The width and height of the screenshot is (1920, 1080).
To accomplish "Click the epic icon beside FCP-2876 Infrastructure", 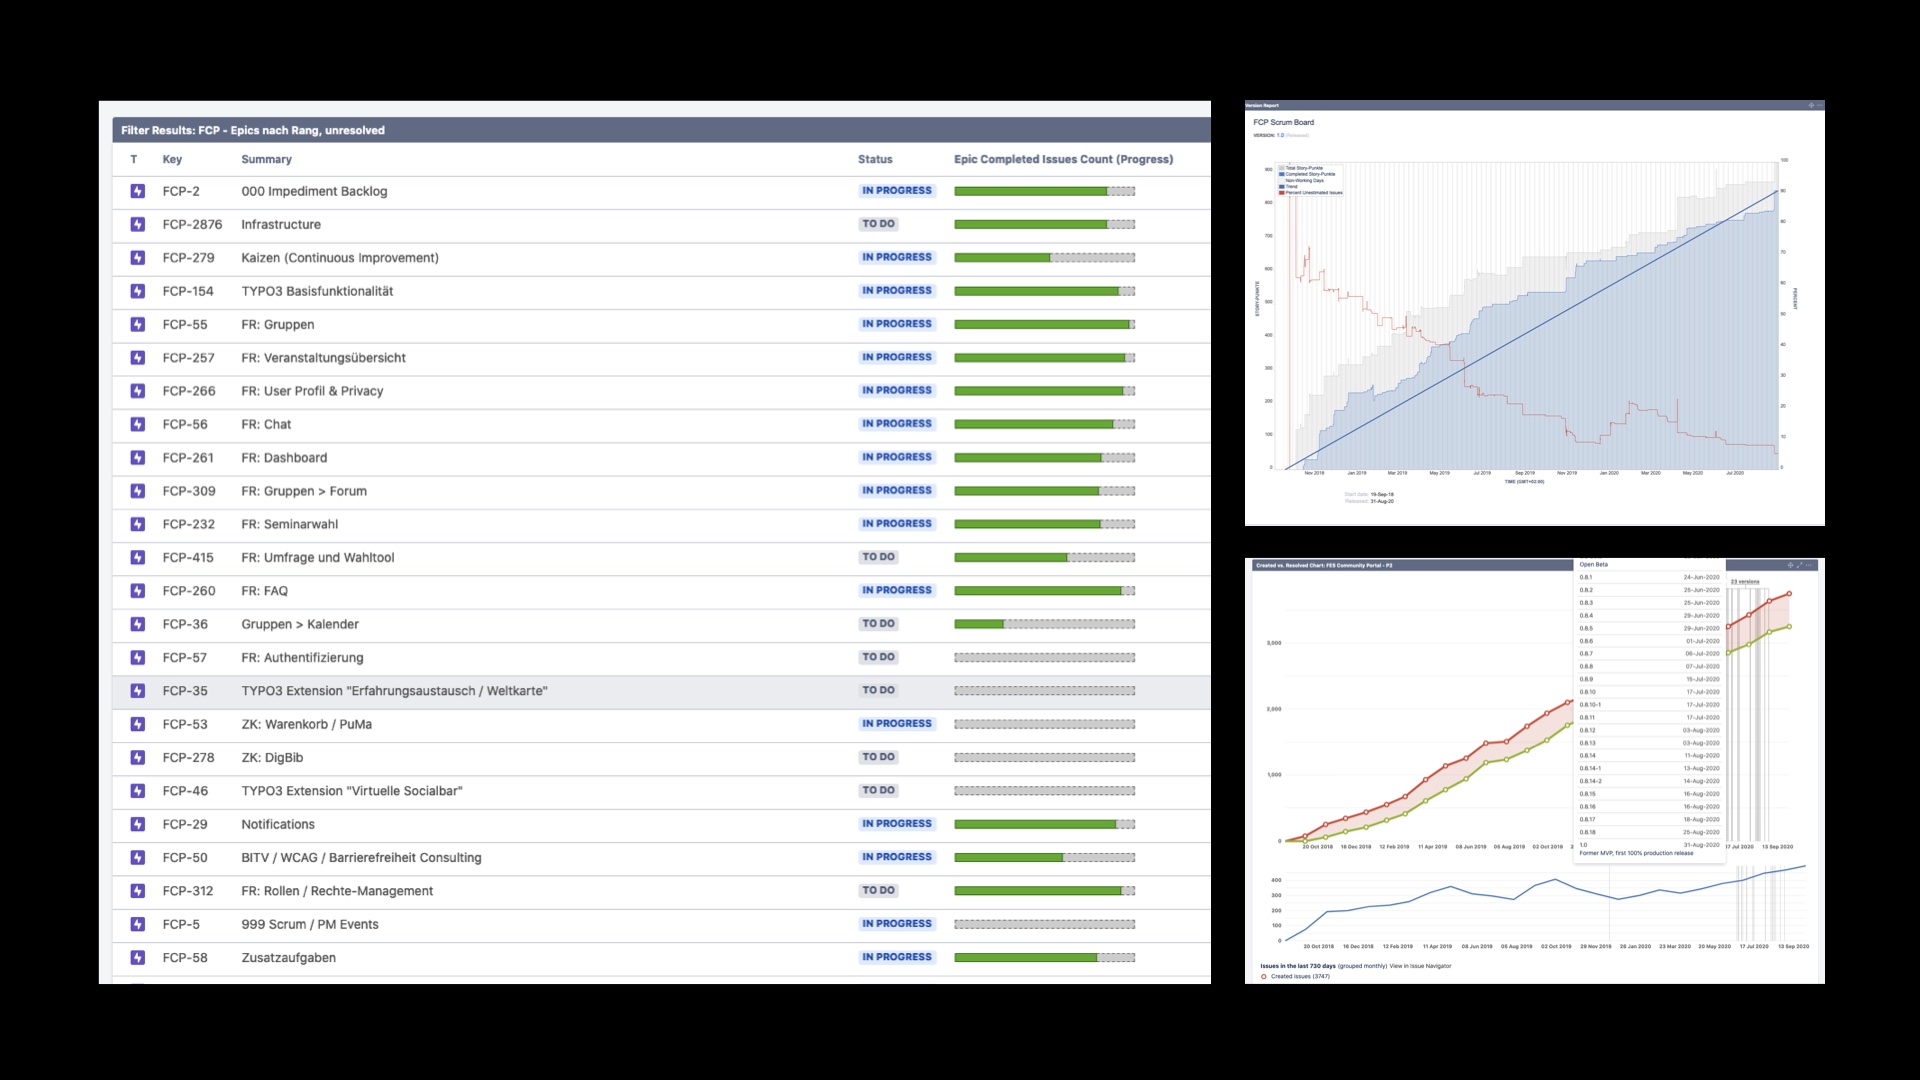I will click(x=138, y=224).
